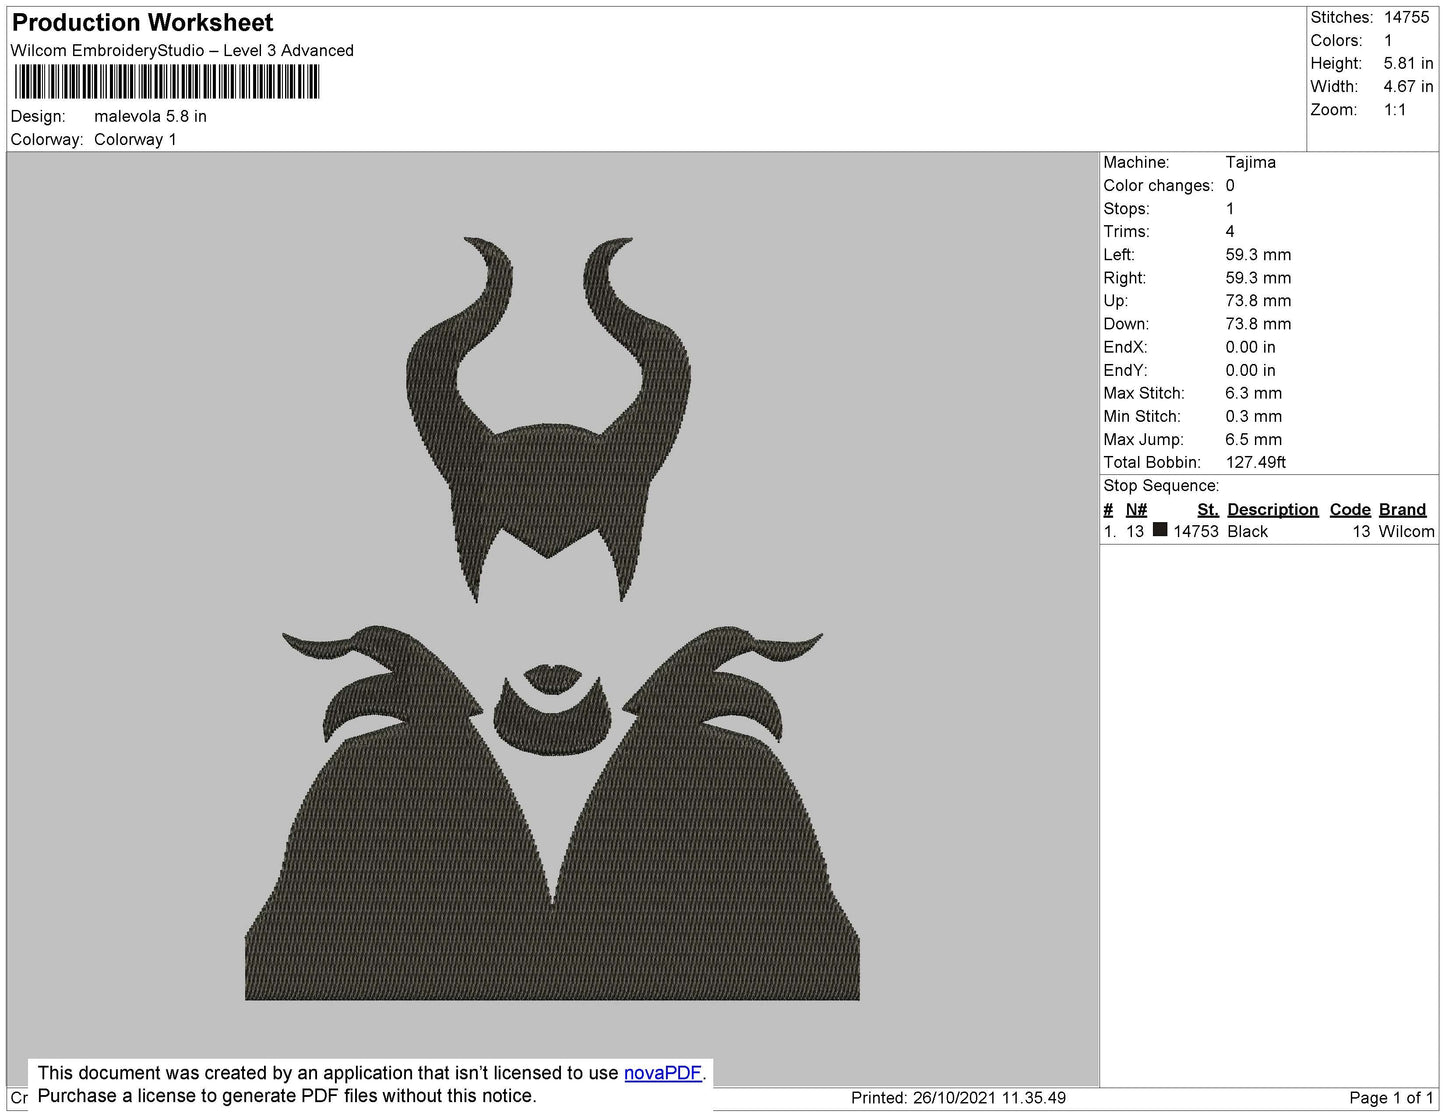1445x1117 pixels.
Task: Select 'Wilcom EmbroideryStudio – Level 3 Advanced' text
Action: pyautogui.click(x=182, y=50)
